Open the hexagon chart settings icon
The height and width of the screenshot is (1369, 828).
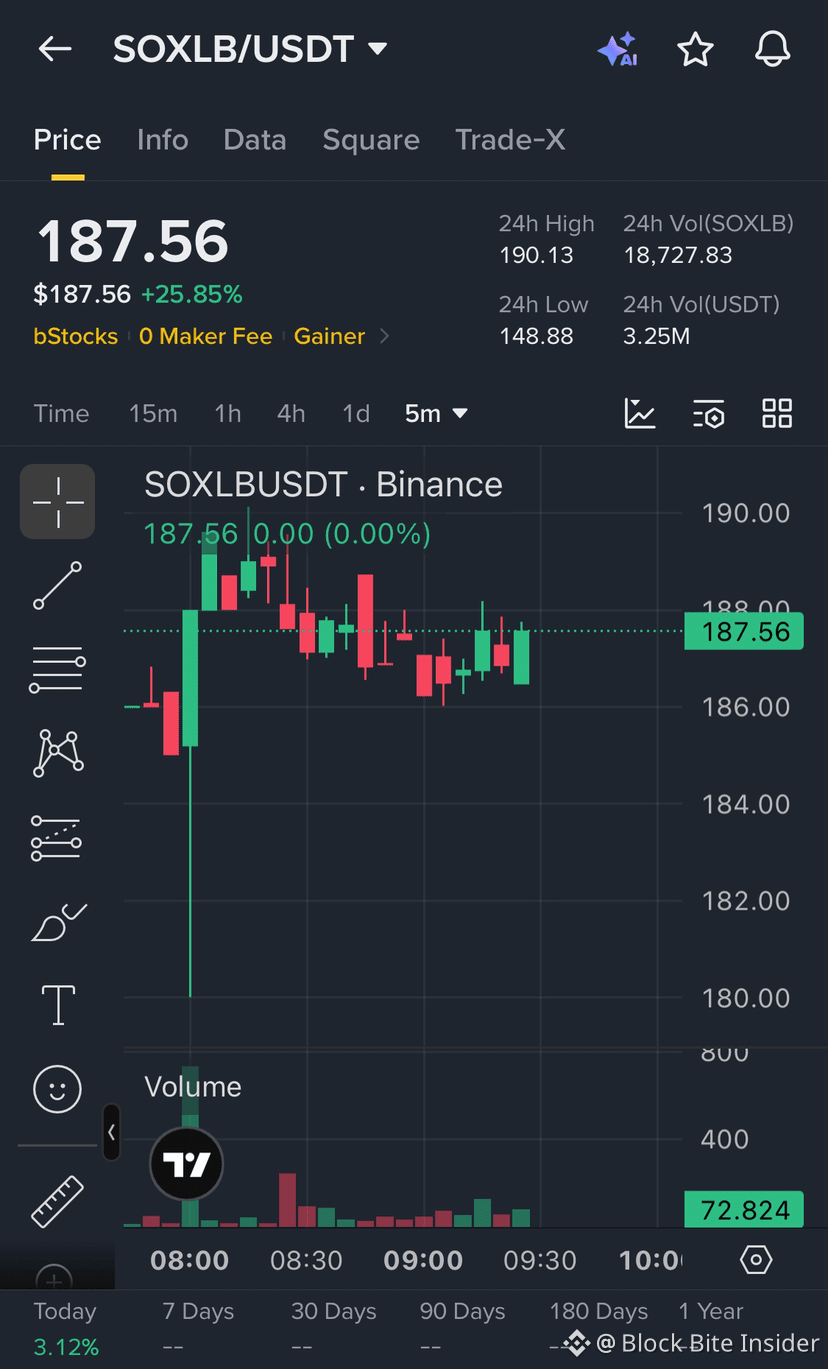coord(756,1260)
